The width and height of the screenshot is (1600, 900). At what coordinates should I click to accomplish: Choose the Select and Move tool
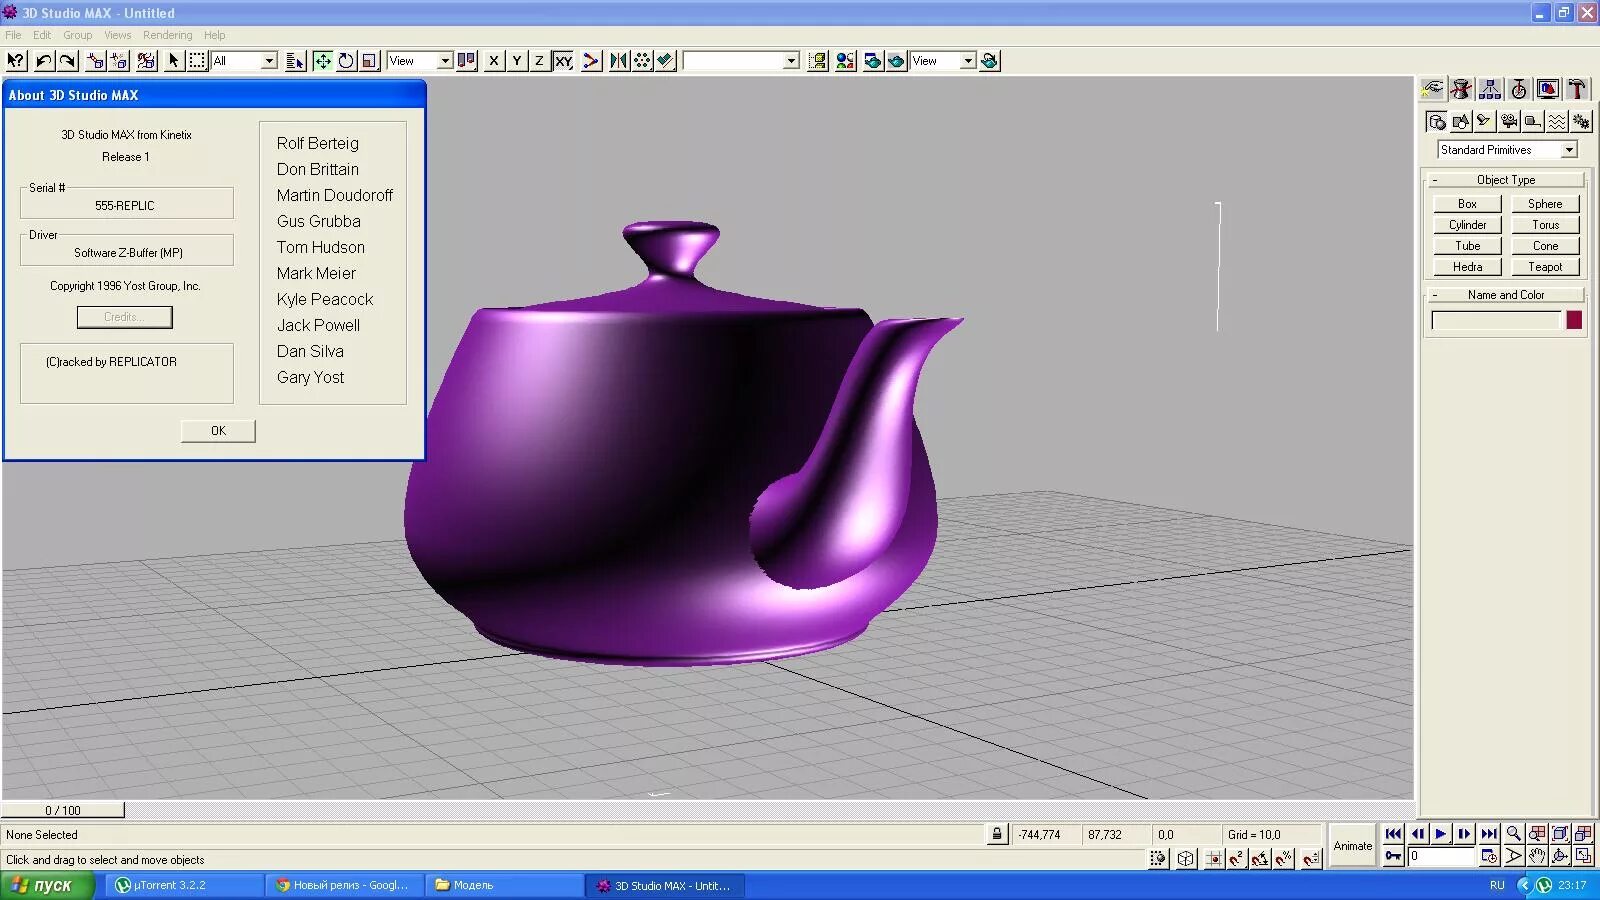pos(322,61)
